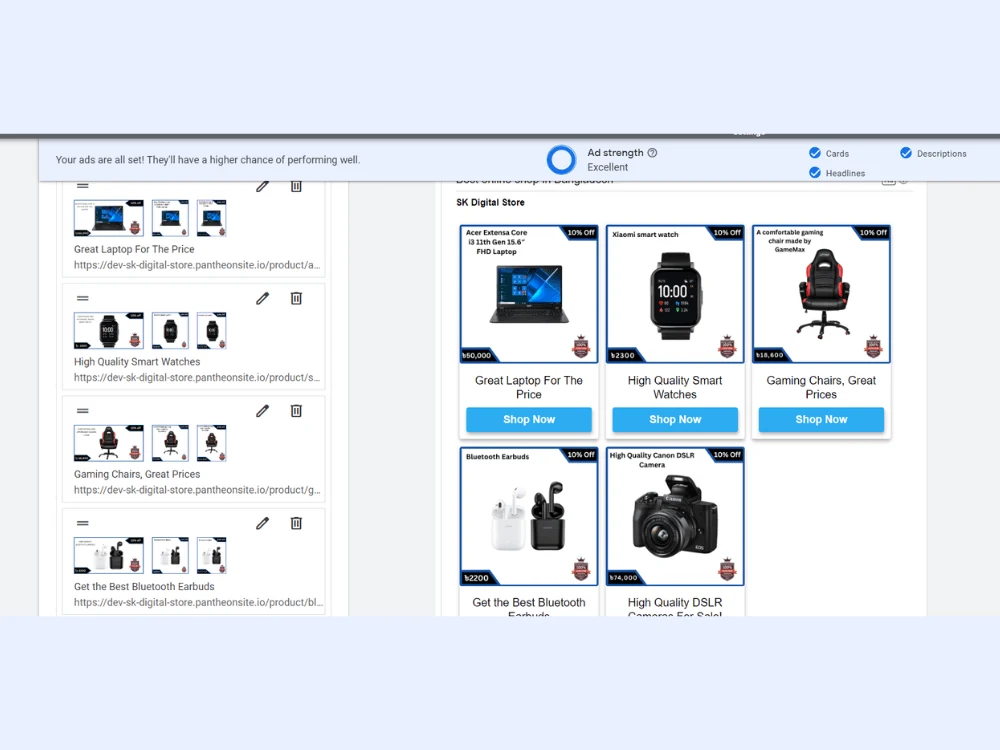
Task: Click the Headlines checkmark indicator
Action: tap(814, 172)
